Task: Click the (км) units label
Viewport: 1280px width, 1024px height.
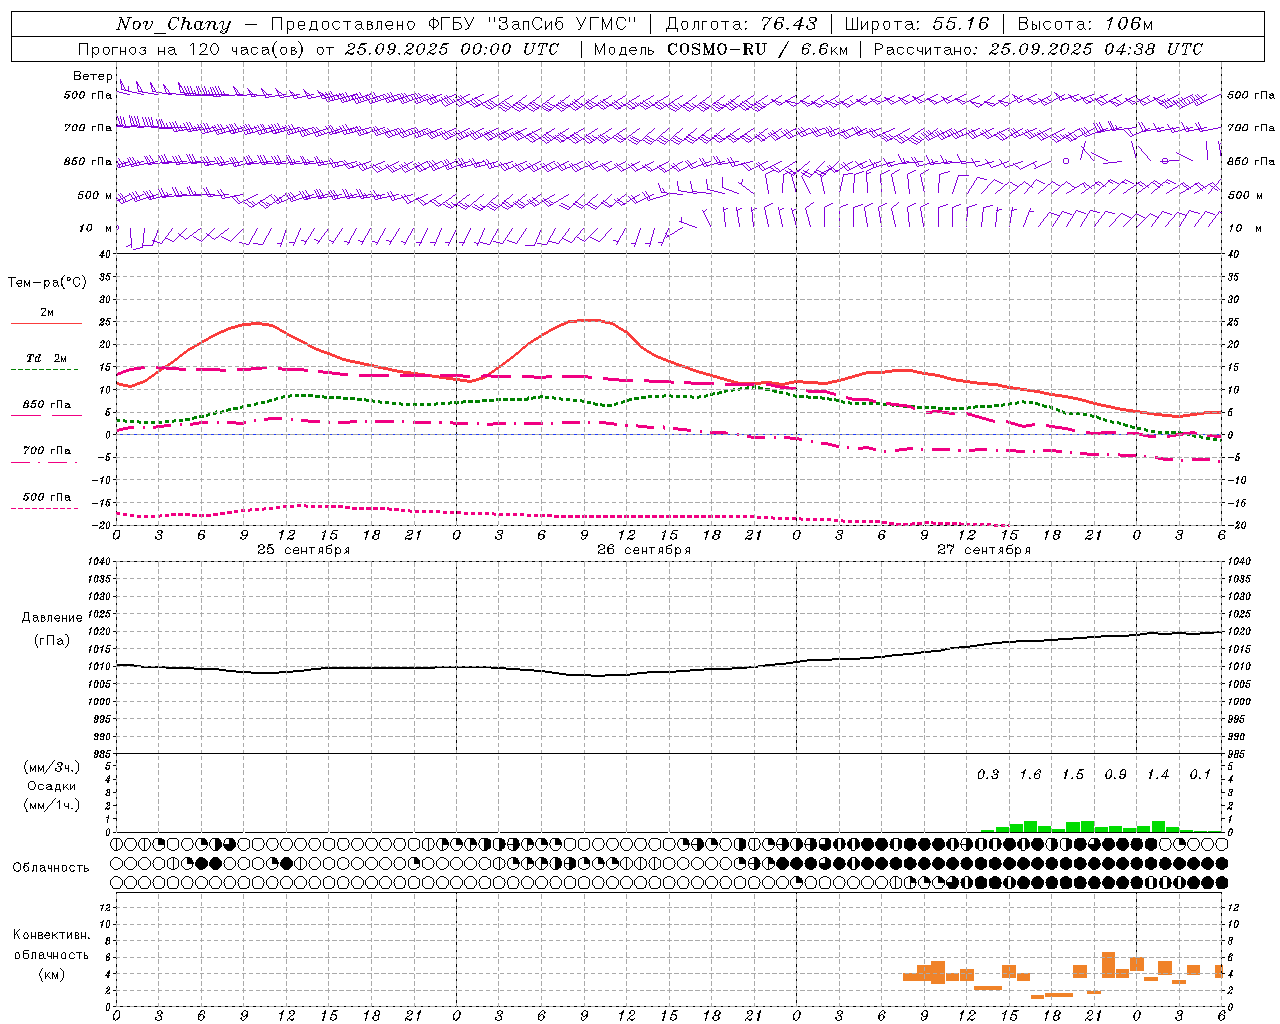Action: point(52,974)
